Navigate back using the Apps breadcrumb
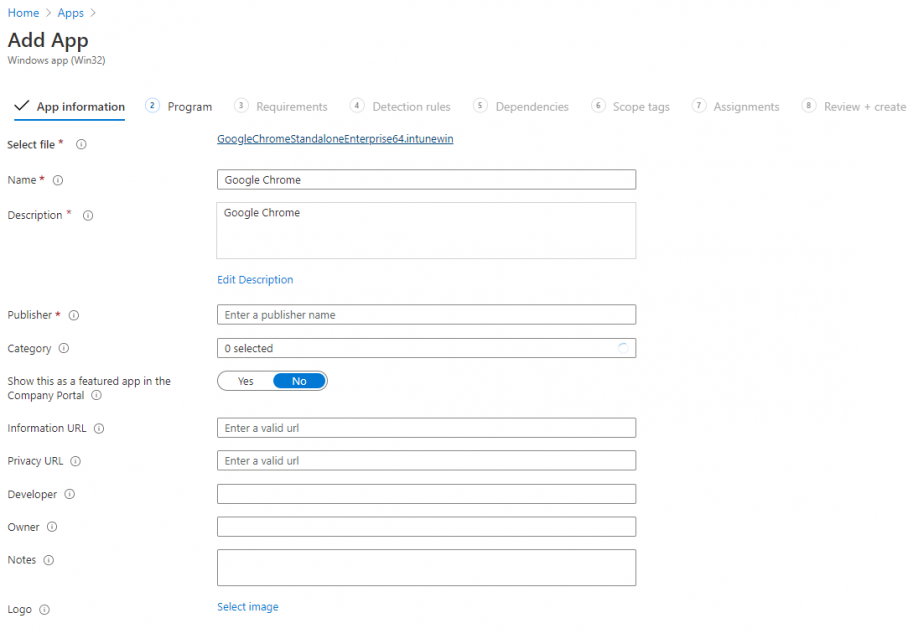Viewport: 913px width, 639px height. [x=70, y=12]
